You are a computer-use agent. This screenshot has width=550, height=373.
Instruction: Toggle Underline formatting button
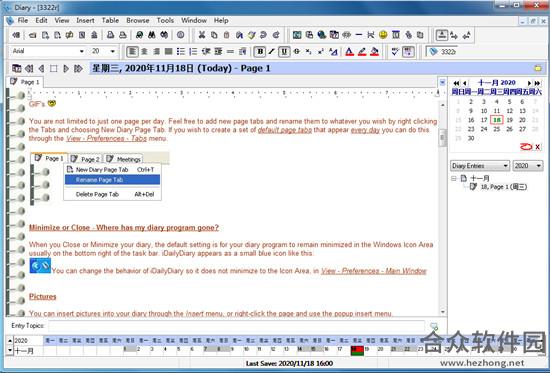tap(284, 52)
